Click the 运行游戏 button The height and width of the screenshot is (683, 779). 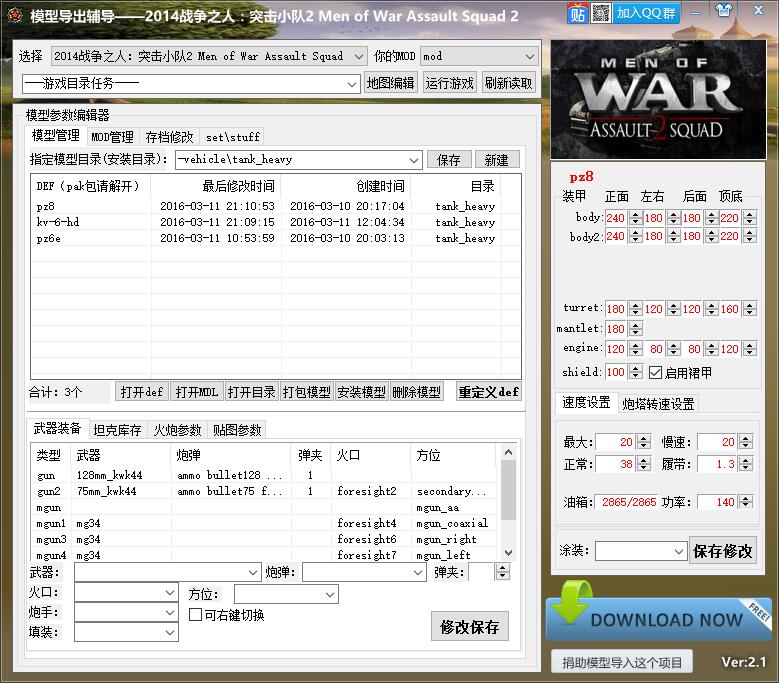coord(449,83)
